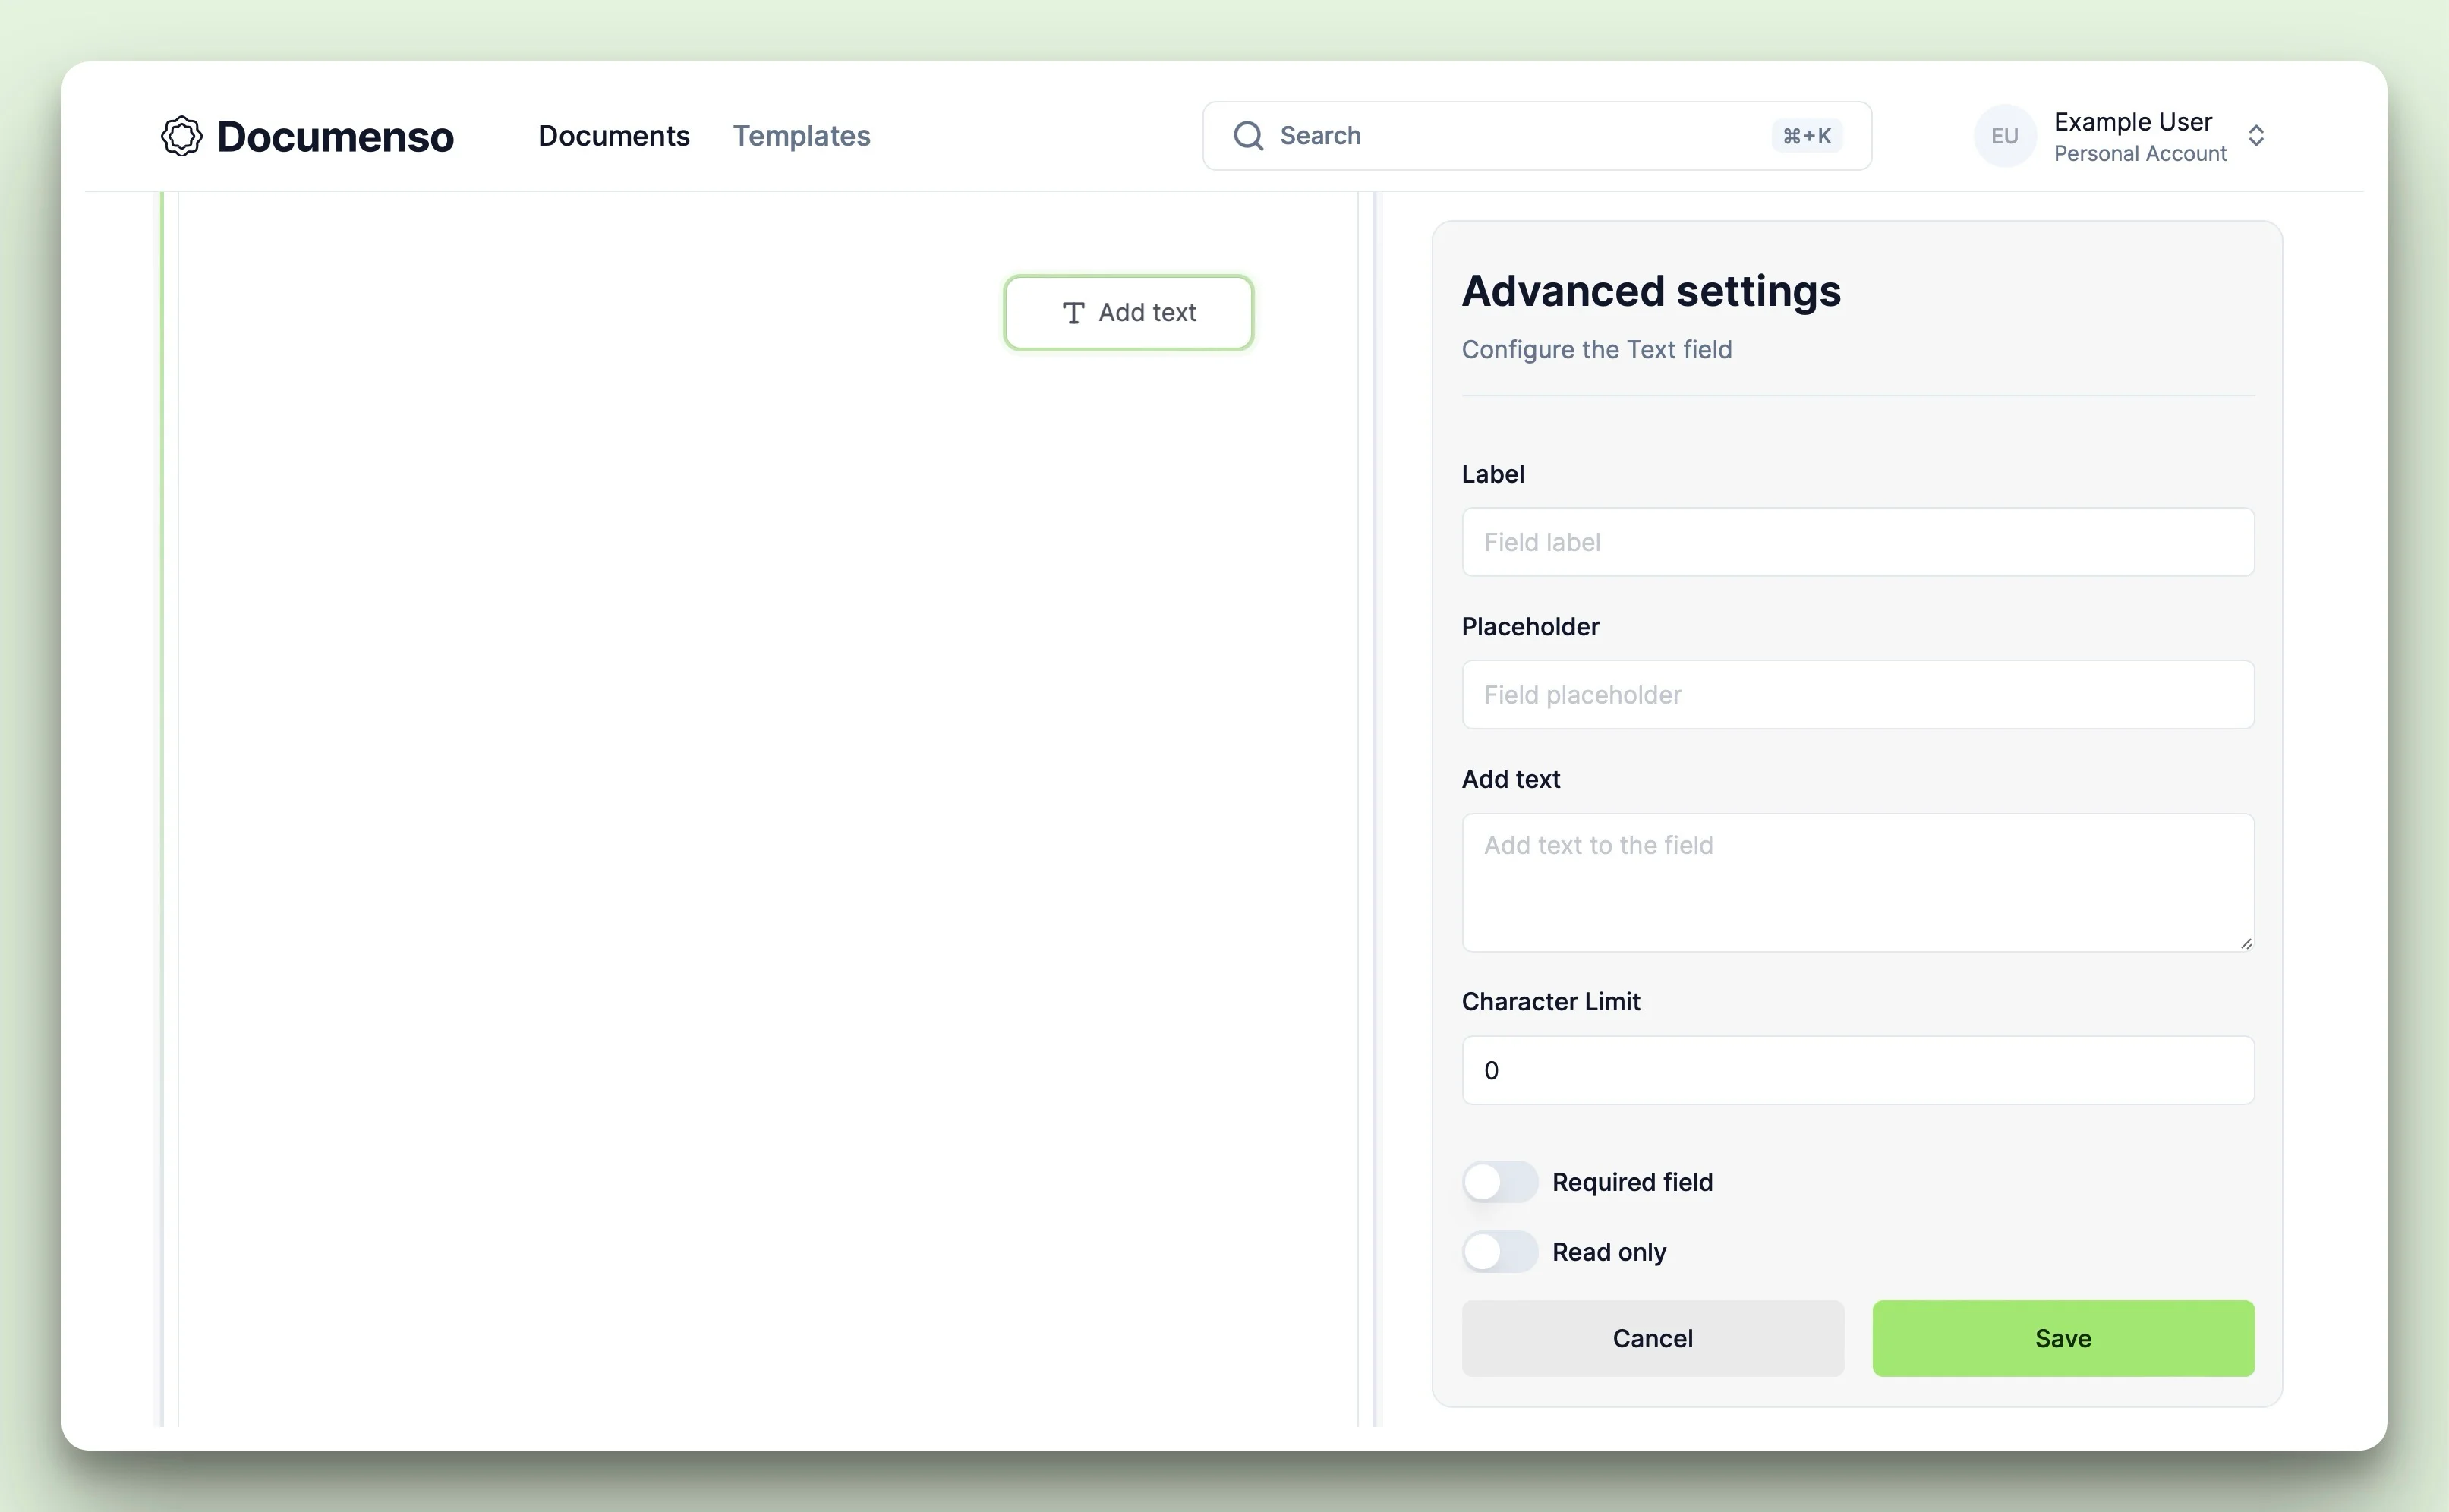Screen dimensions: 2449x1512
Task: Click the Documenso wordmark
Action: coord(335,137)
